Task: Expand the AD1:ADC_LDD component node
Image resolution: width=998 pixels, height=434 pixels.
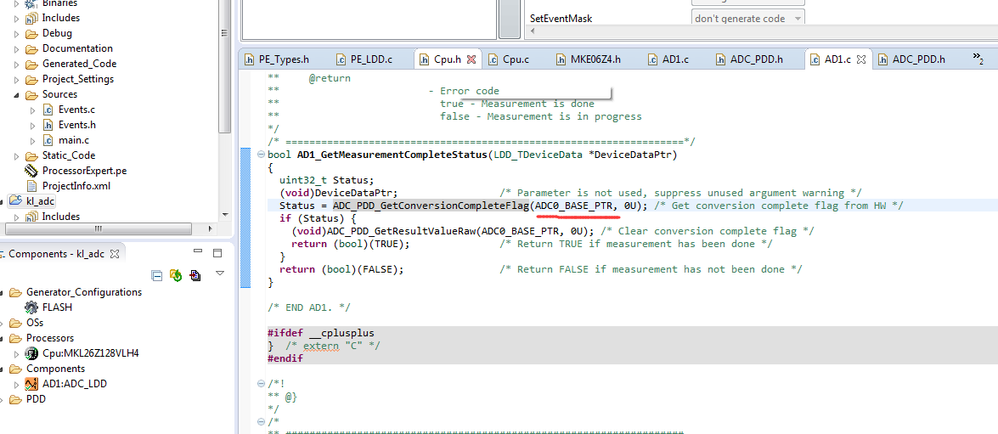Action: [17, 384]
